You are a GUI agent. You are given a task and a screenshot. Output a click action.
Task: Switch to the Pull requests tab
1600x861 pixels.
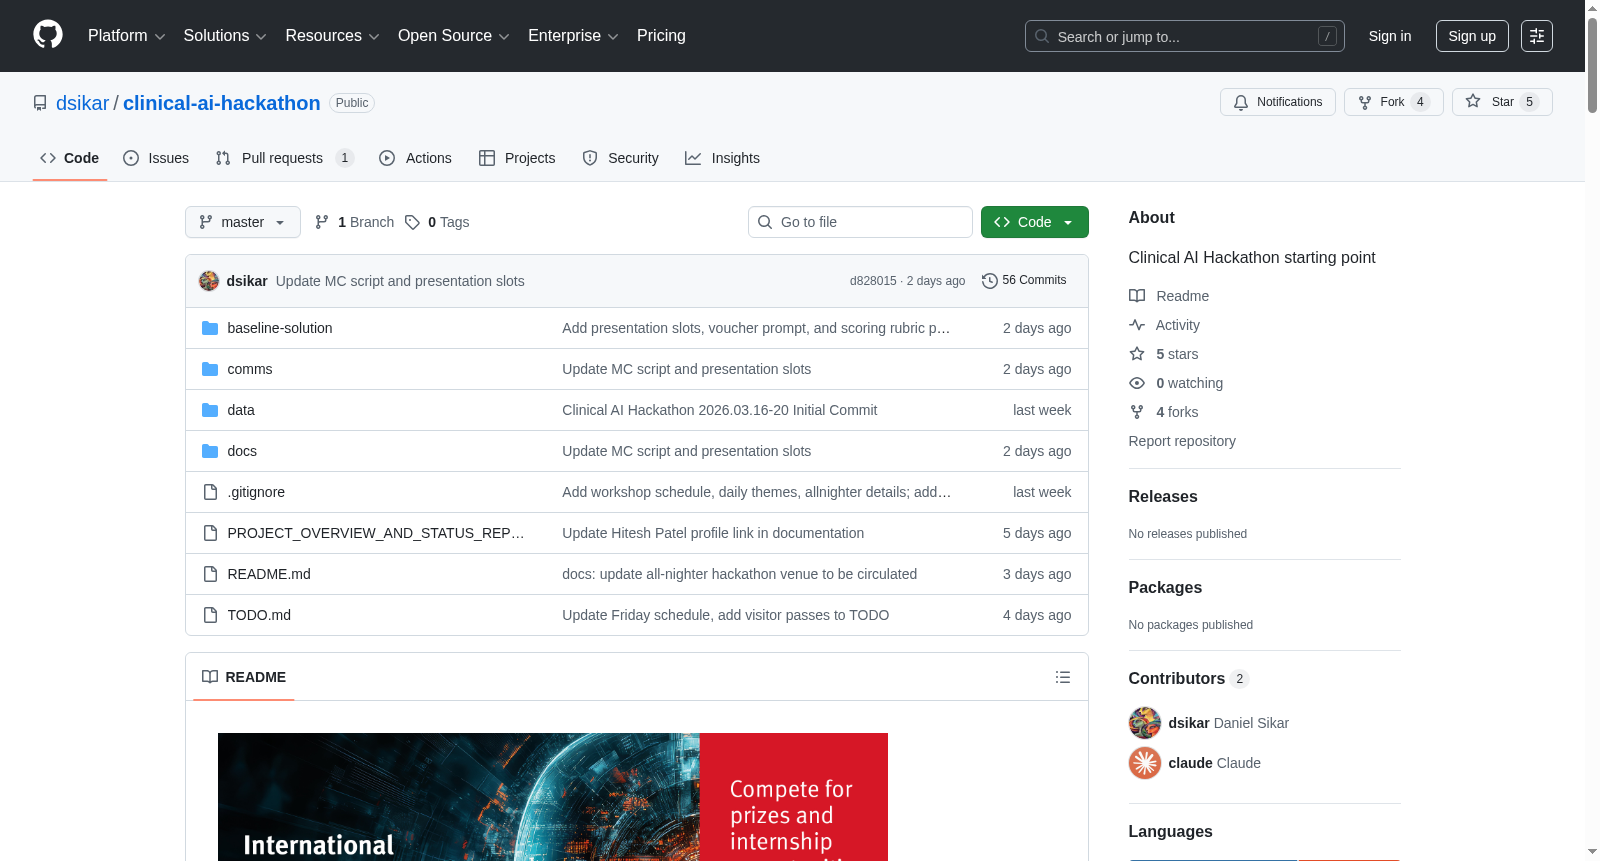coord(284,158)
